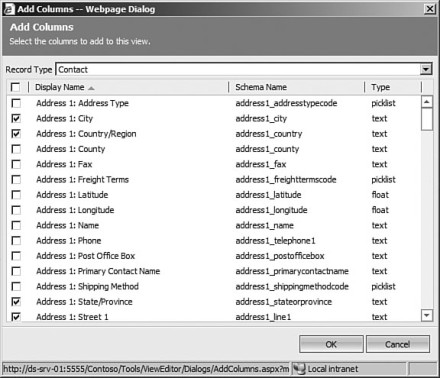Select the address1_addresstypecode schema name
The image size is (440, 378).
[x=286, y=103]
